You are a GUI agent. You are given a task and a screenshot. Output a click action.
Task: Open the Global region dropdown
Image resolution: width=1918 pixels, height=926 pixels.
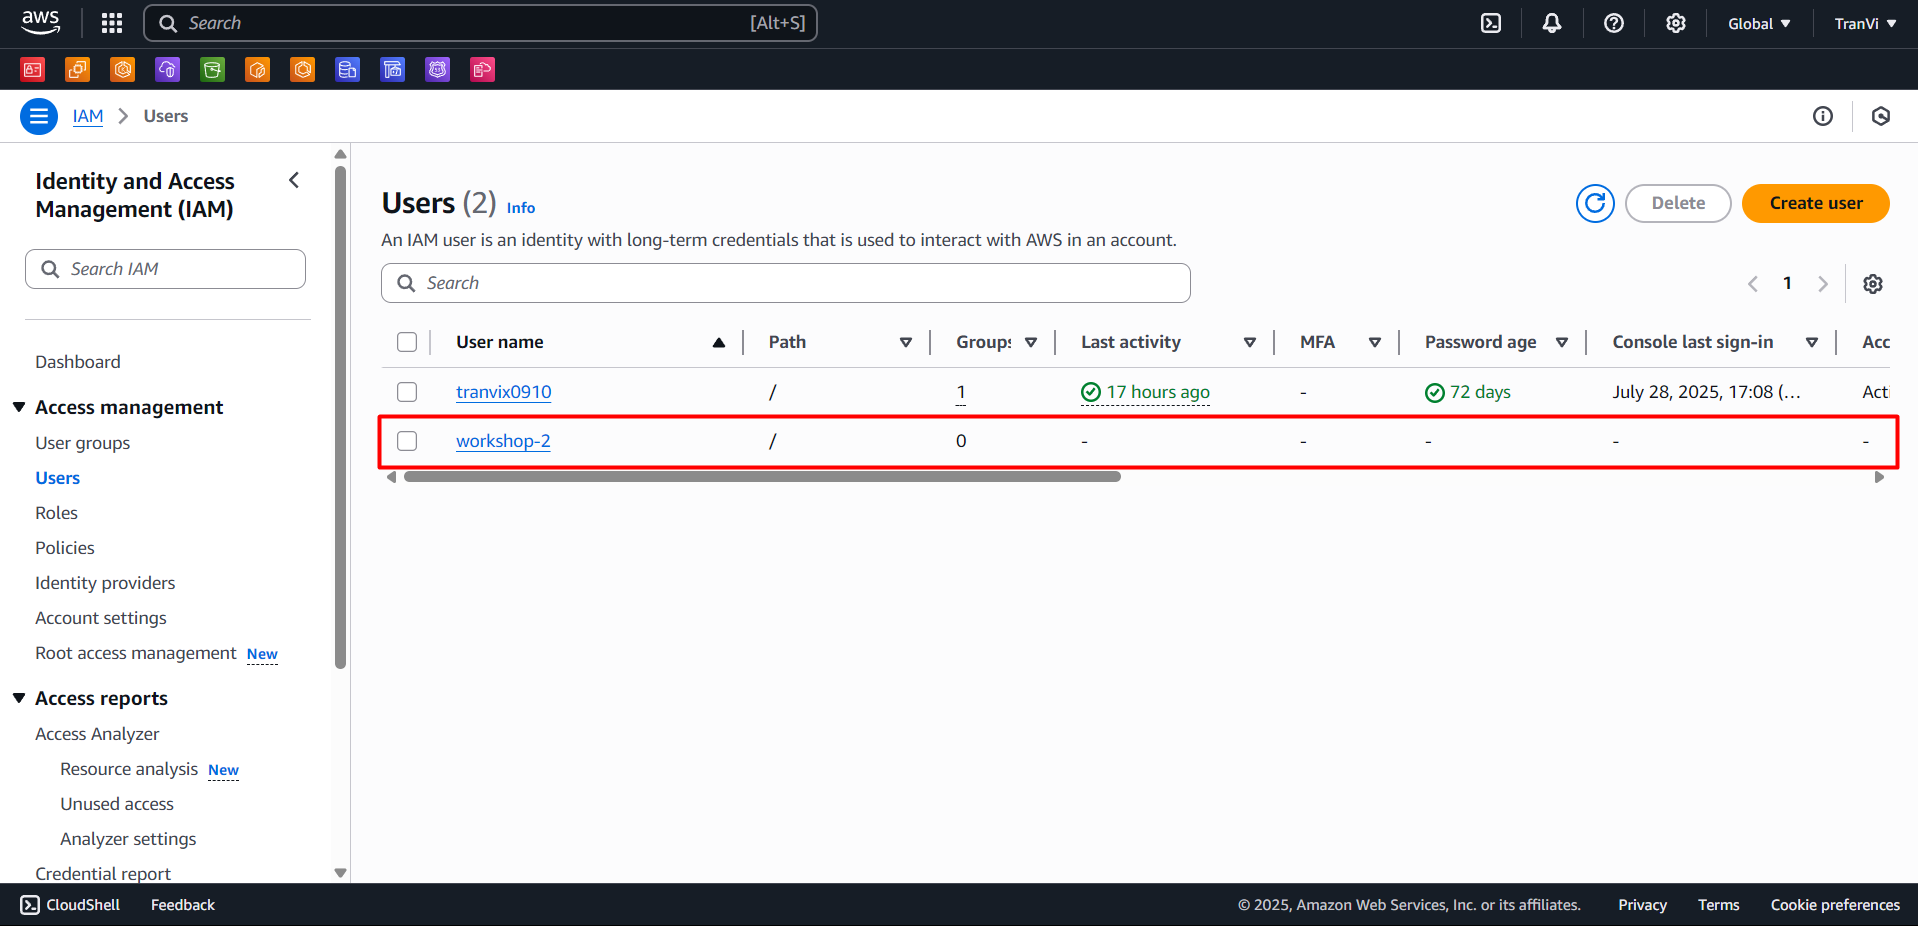click(1758, 22)
